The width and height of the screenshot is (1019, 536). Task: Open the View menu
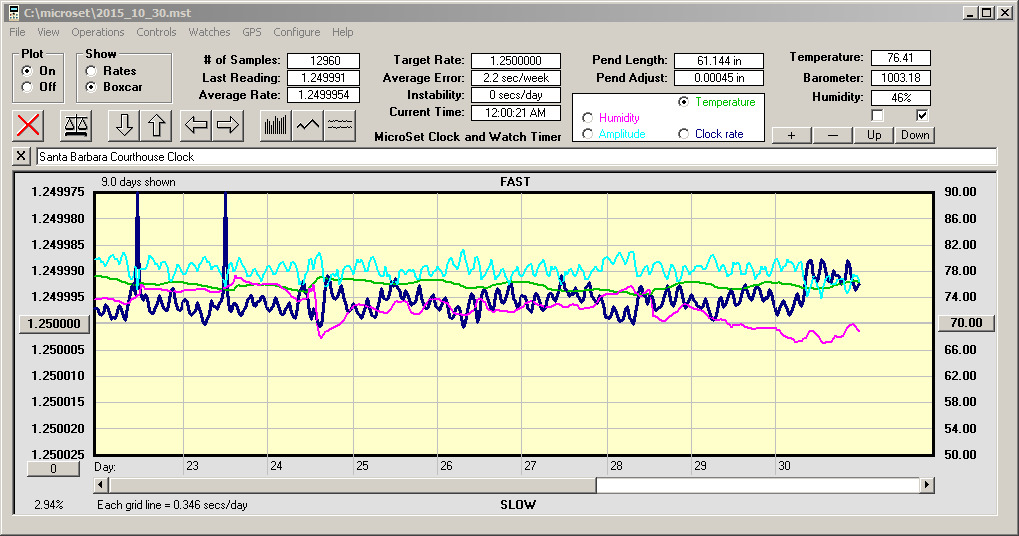pos(48,32)
